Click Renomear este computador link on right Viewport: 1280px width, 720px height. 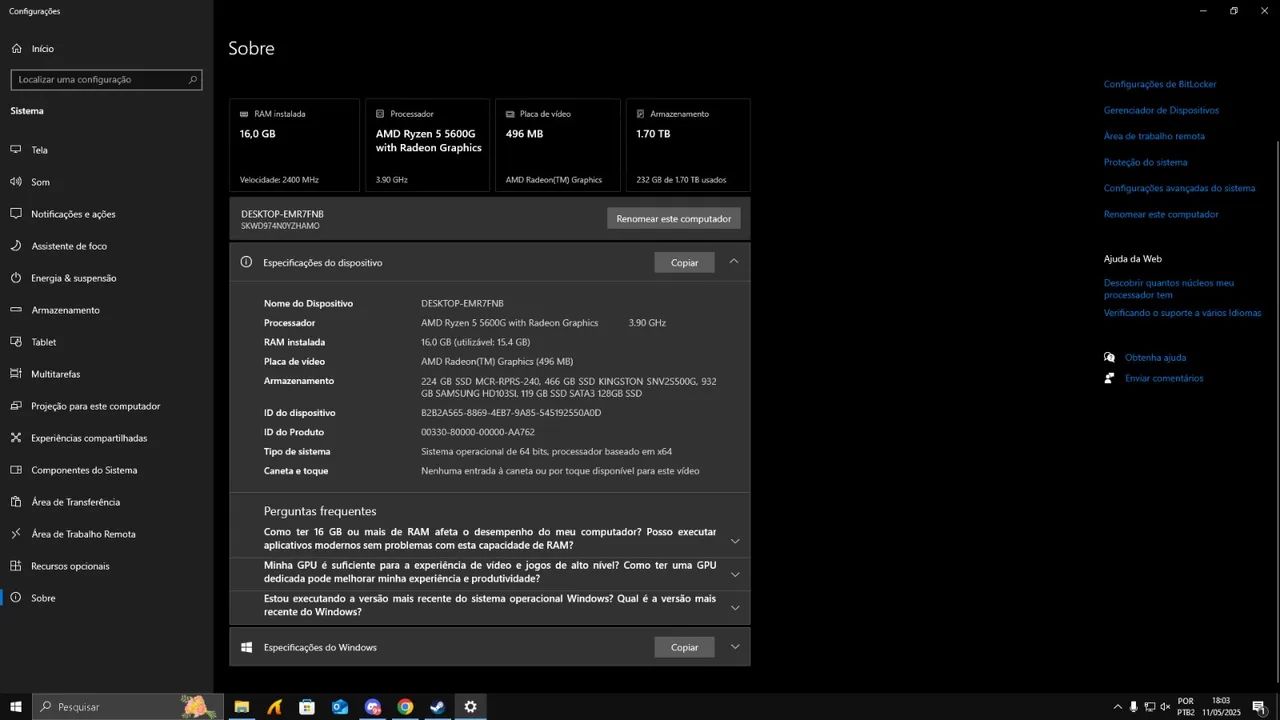(1161, 214)
